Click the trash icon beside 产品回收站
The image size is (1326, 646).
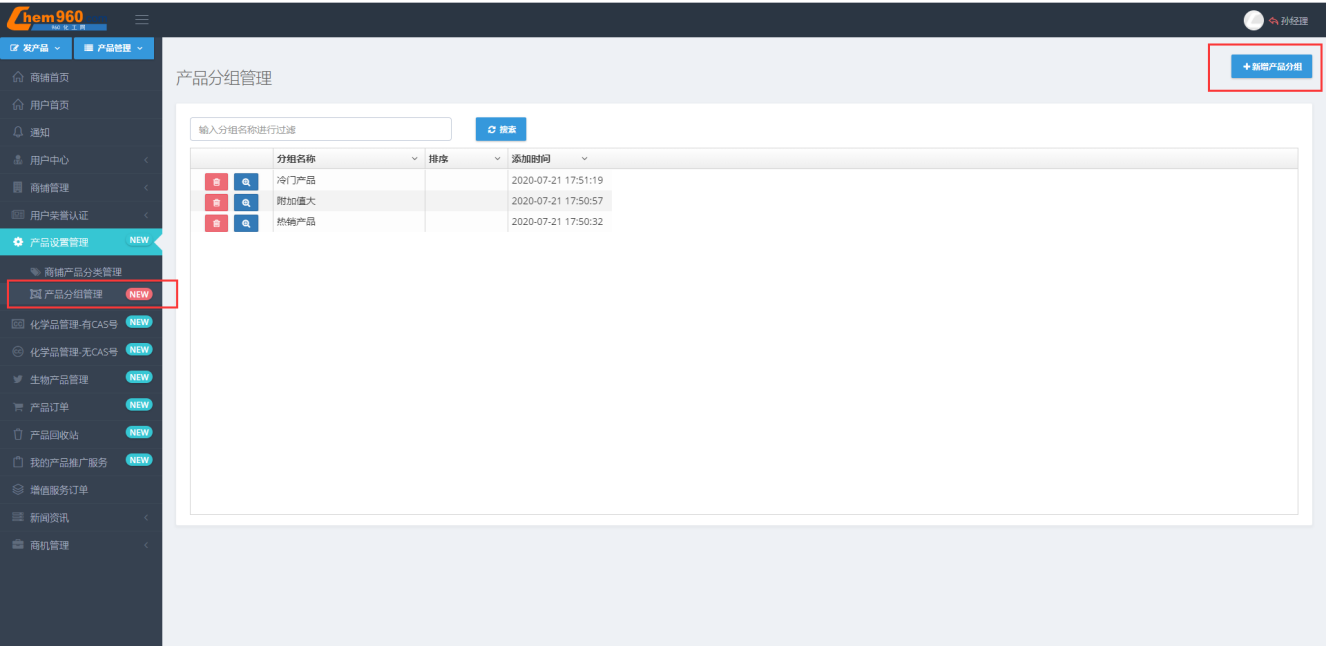(x=18, y=435)
